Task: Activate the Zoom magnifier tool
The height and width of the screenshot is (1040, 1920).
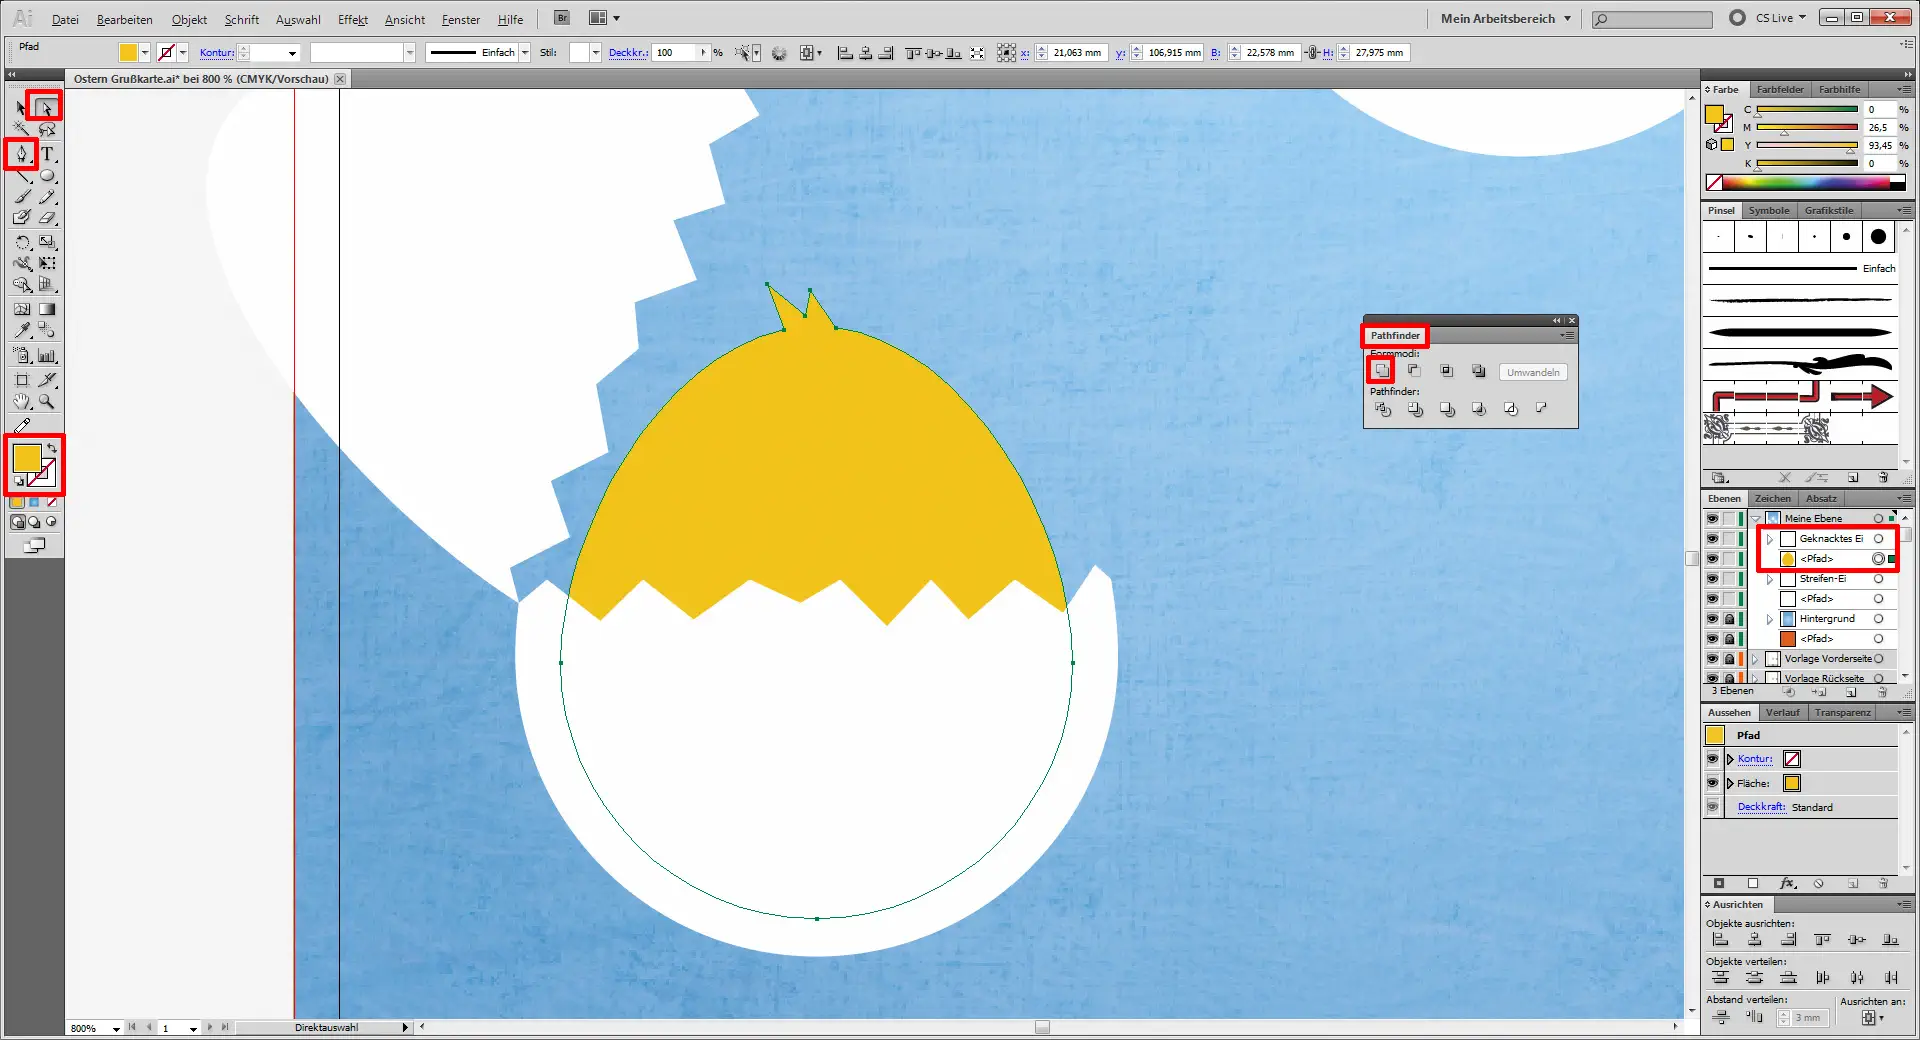Action: [x=47, y=402]
